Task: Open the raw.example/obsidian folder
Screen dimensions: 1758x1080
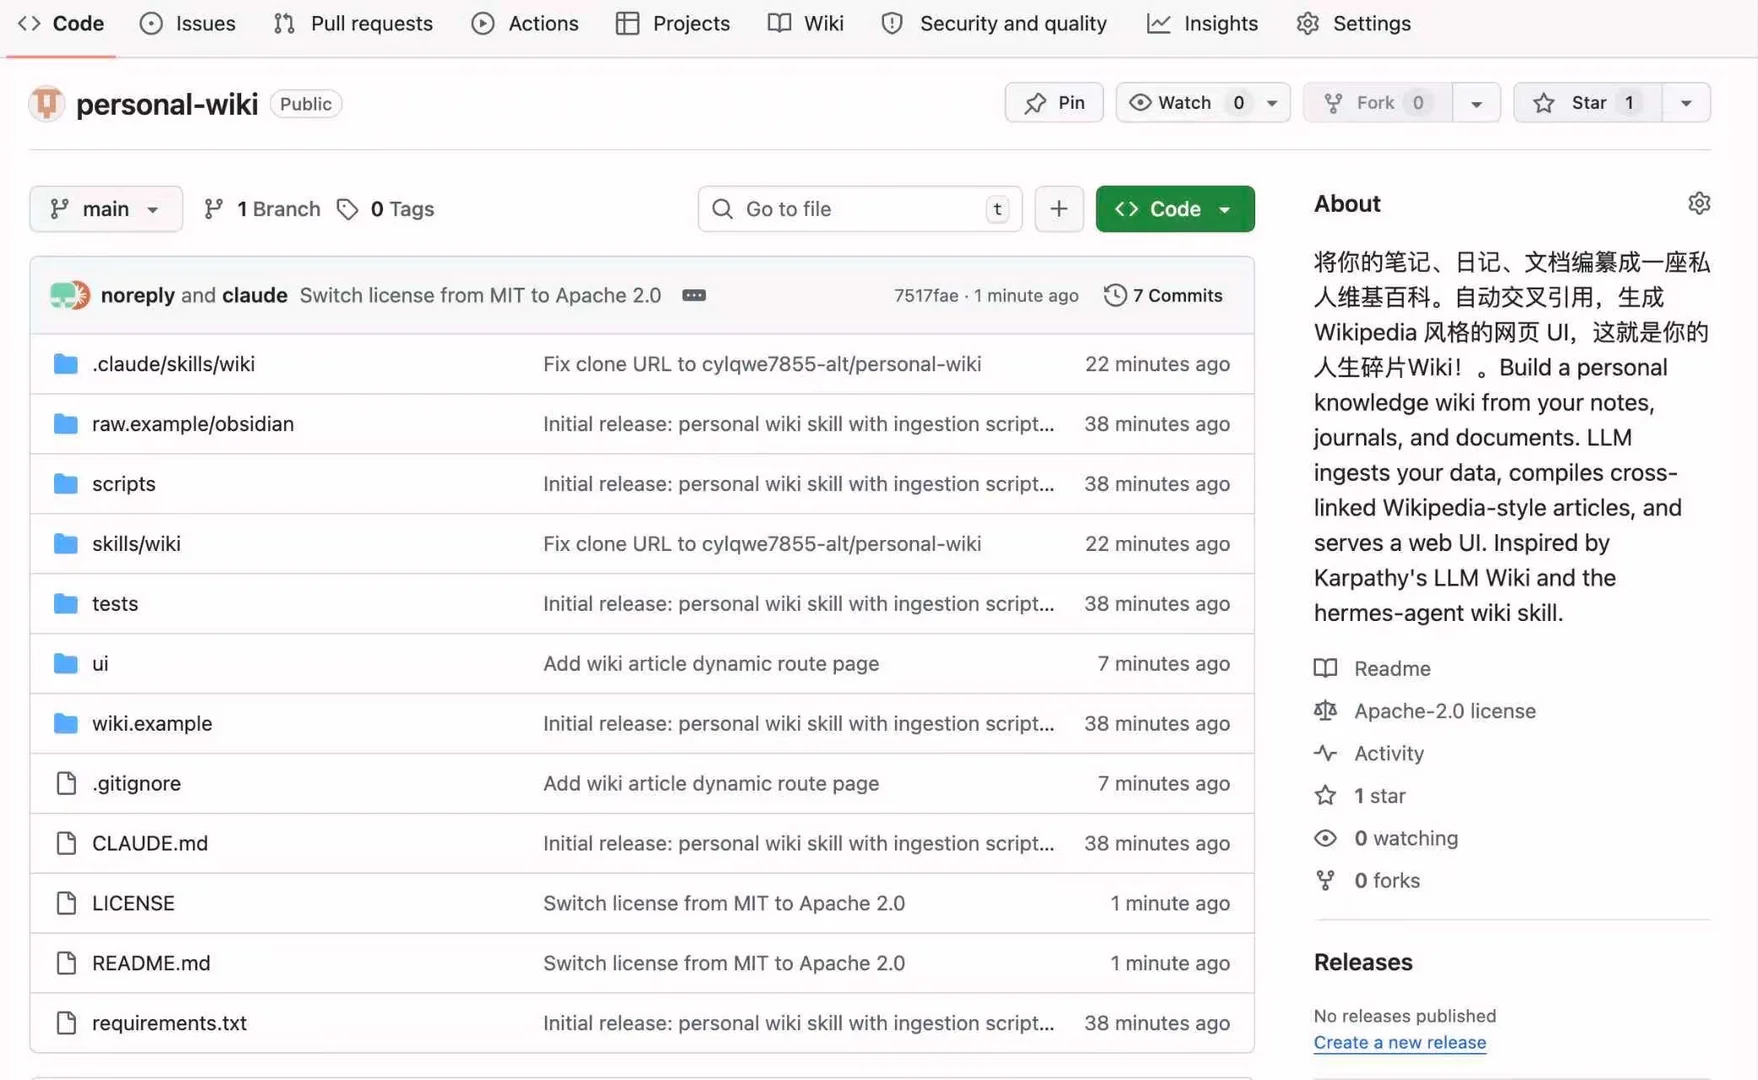Action: click(x=193, y=423)
